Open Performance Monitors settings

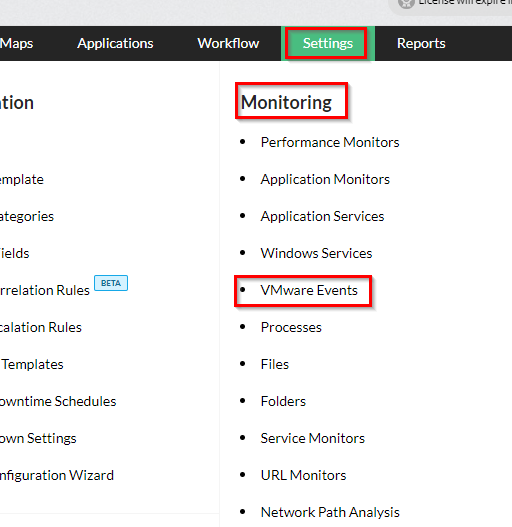(330, 142)
